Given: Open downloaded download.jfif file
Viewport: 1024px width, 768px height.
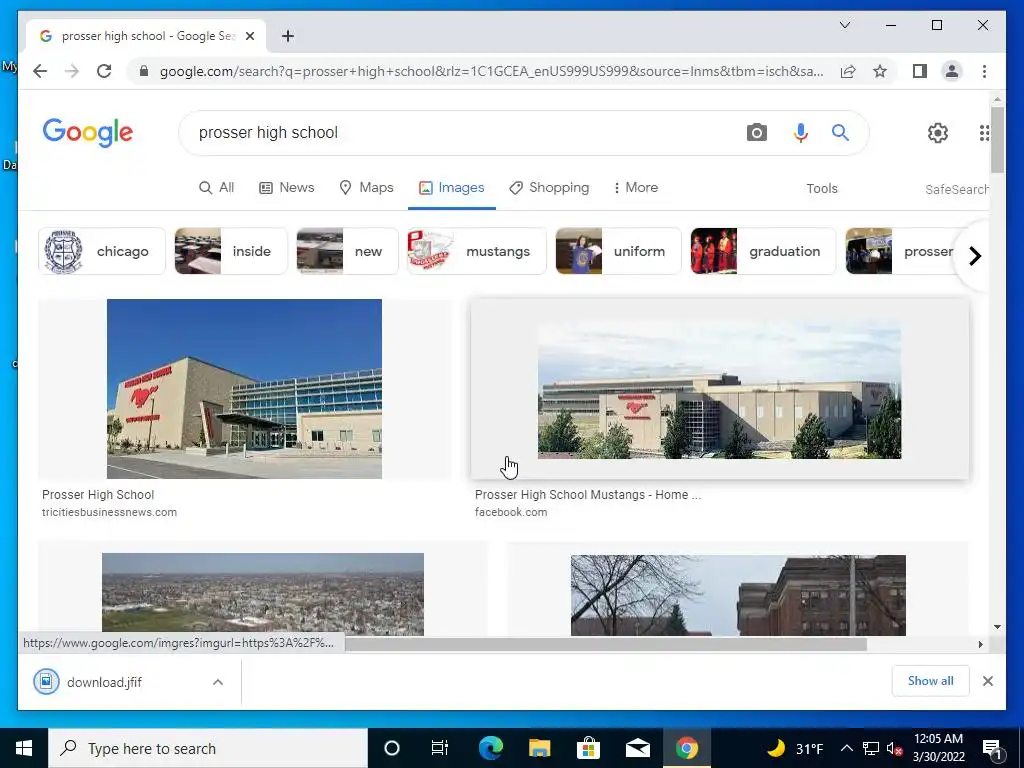Looking at the screenshot, I should pos(104,682).
